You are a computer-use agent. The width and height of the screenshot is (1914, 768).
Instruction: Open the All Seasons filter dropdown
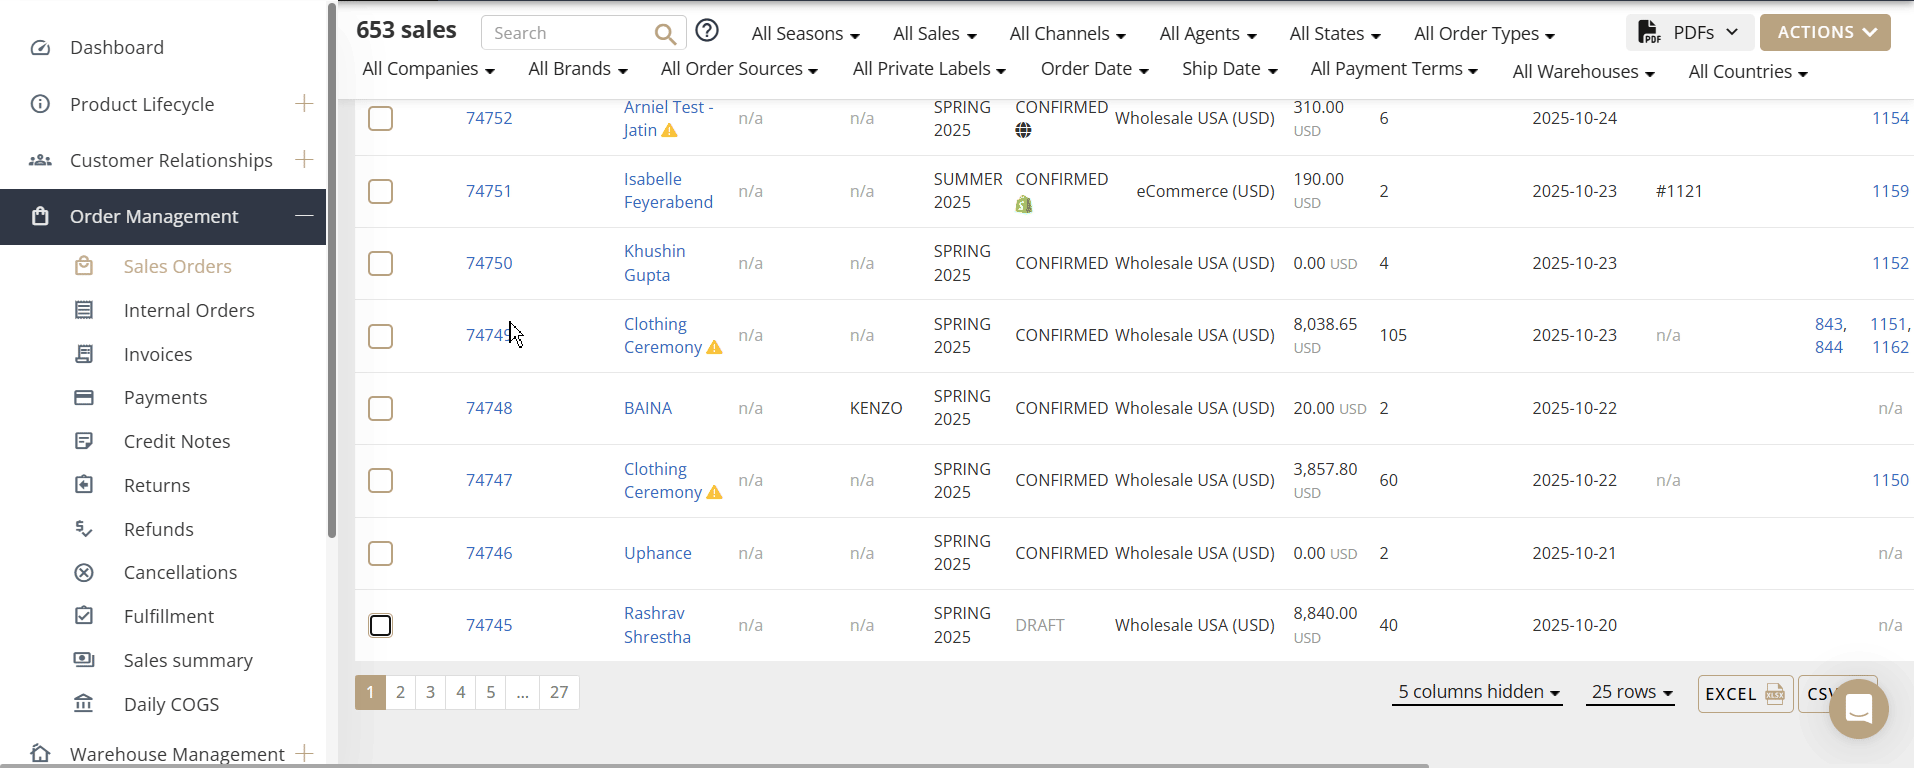pyautogui.click(x=805, y=34)
